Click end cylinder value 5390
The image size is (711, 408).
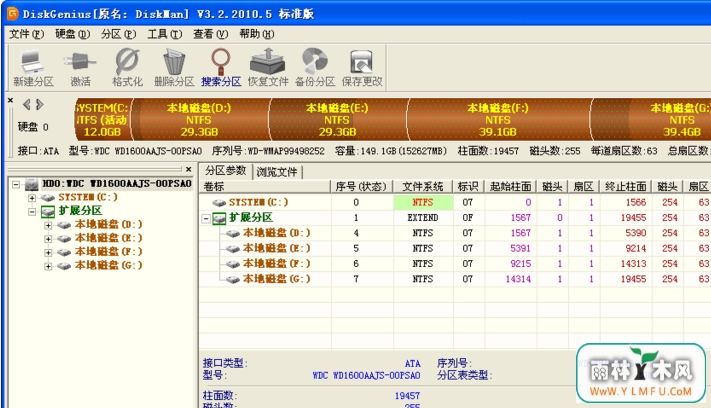click(635, 233)
